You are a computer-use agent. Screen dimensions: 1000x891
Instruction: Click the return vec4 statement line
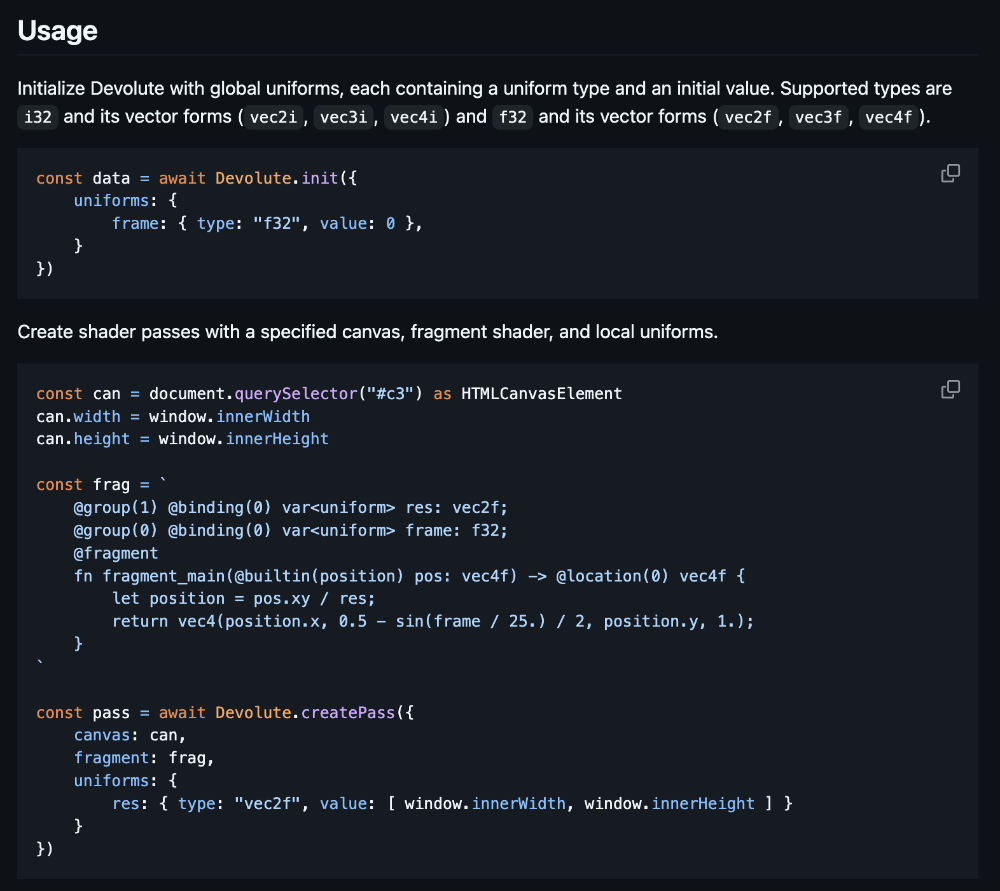pyautogui.click(x=432, y=621)
